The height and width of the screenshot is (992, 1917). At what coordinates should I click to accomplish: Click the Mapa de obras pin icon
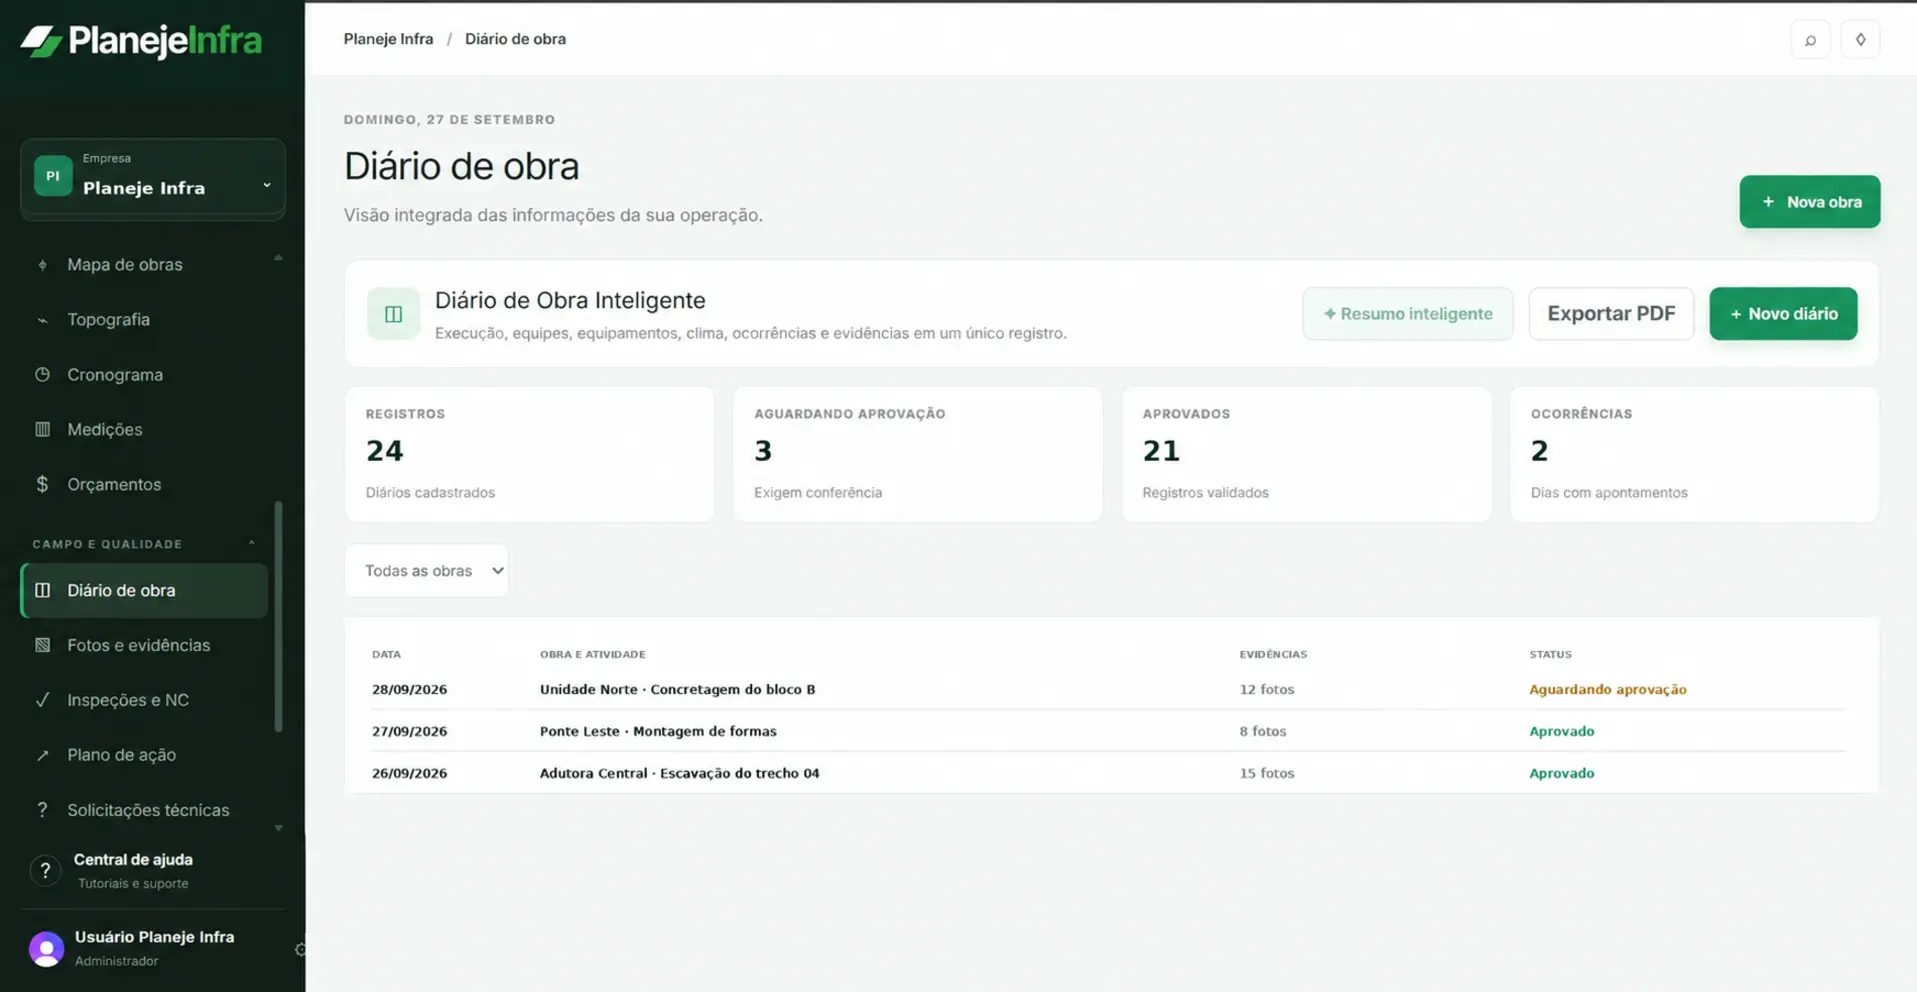[x=42, y=265]
